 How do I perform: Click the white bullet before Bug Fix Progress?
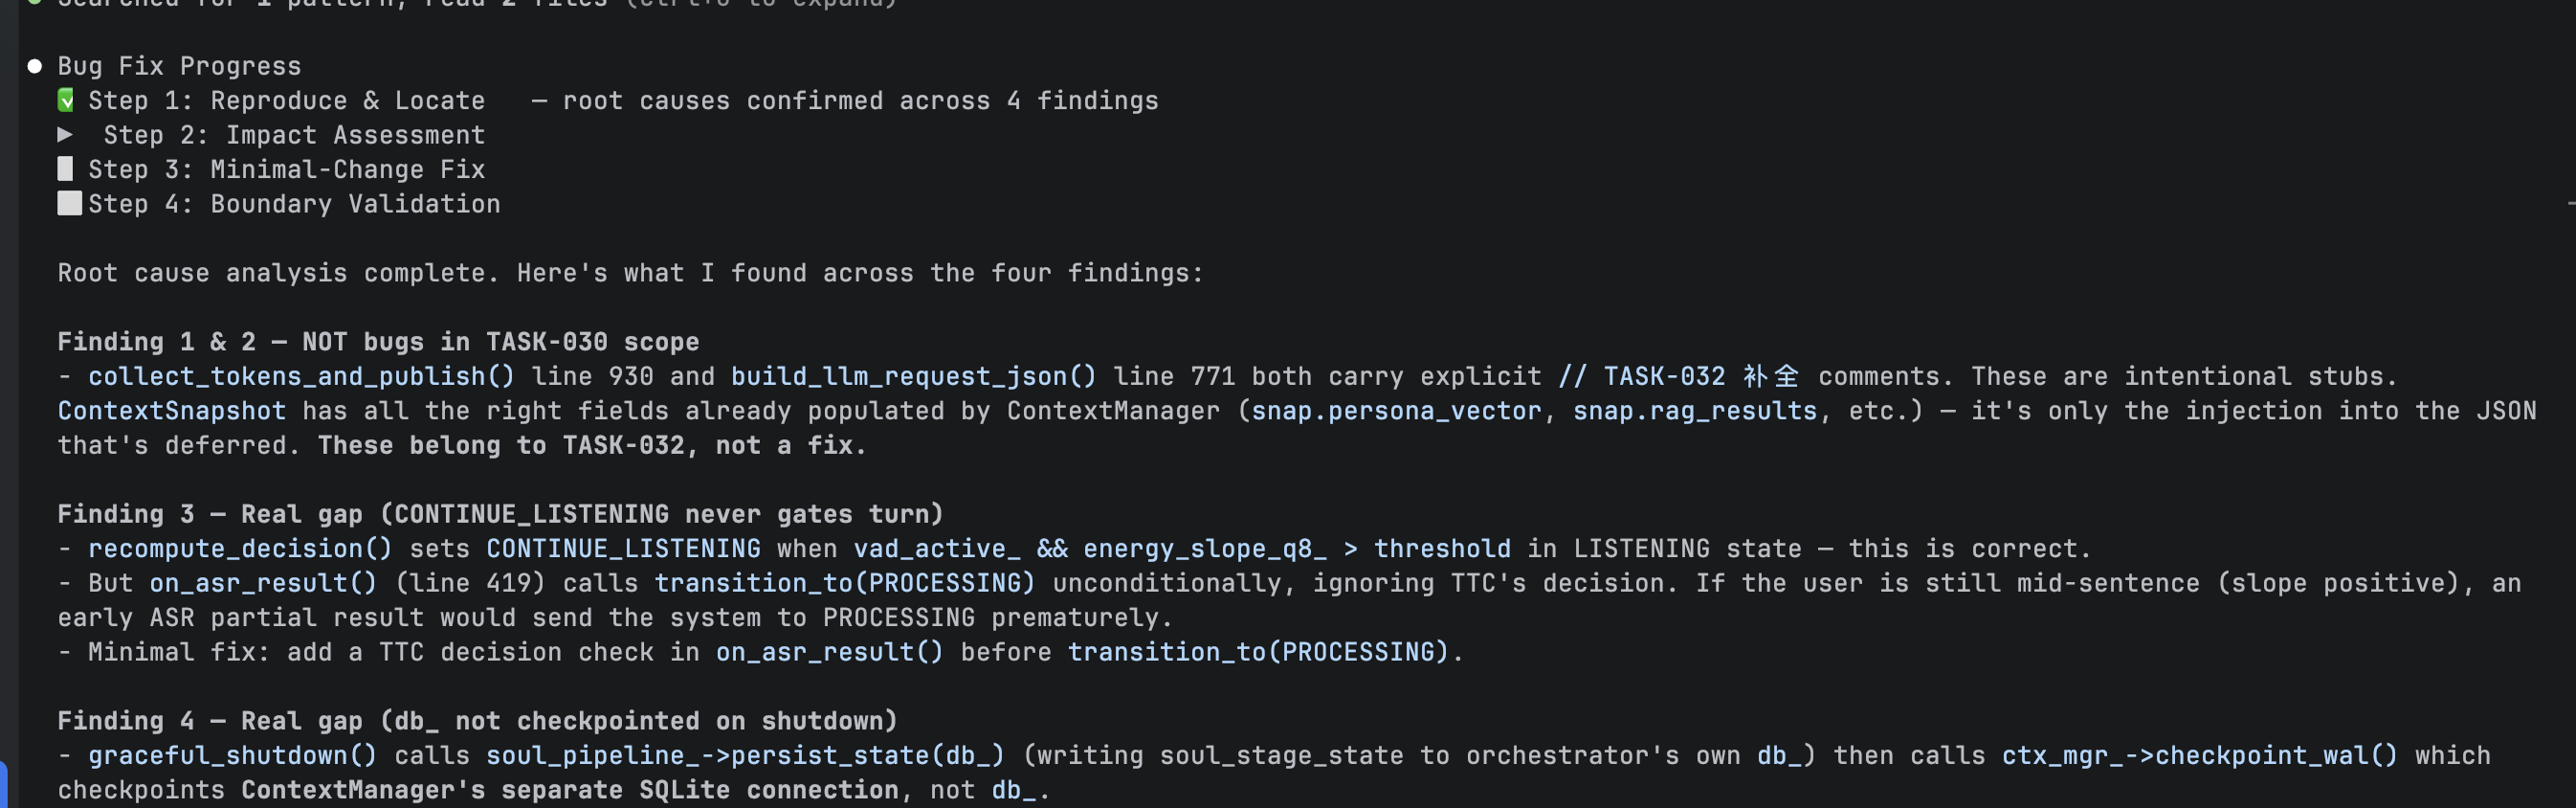pyautogui.click(x=35, y=66)
